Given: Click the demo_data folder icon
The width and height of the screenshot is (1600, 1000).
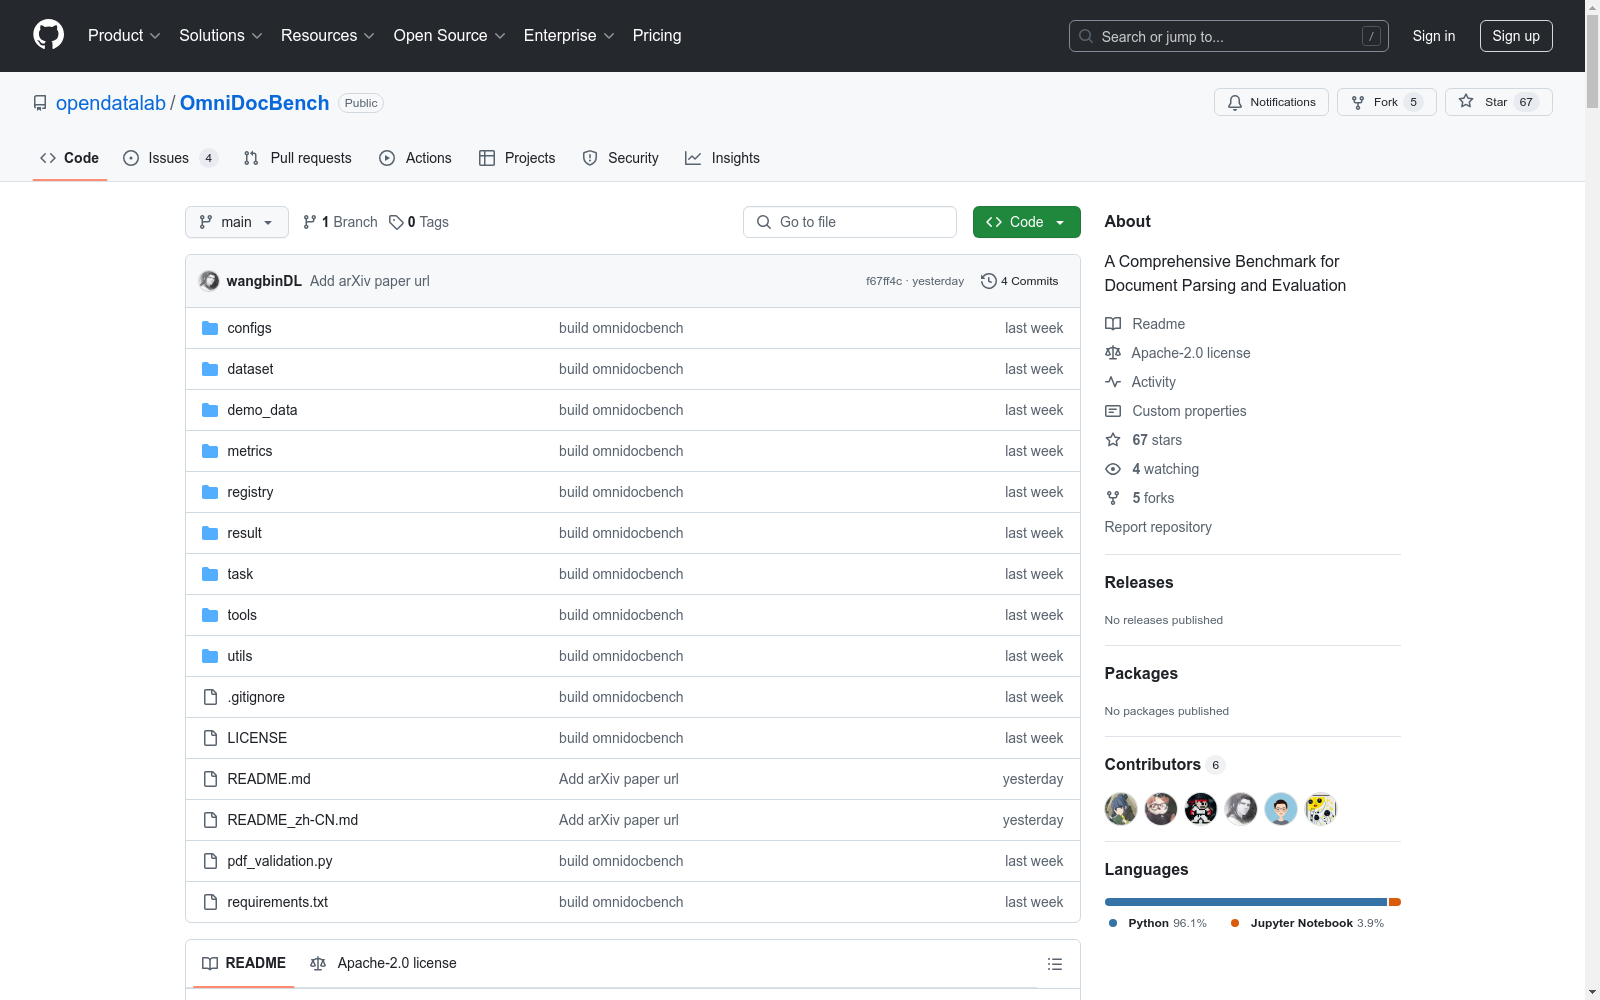Looking at the screenshot, I should tap(210, 410).
